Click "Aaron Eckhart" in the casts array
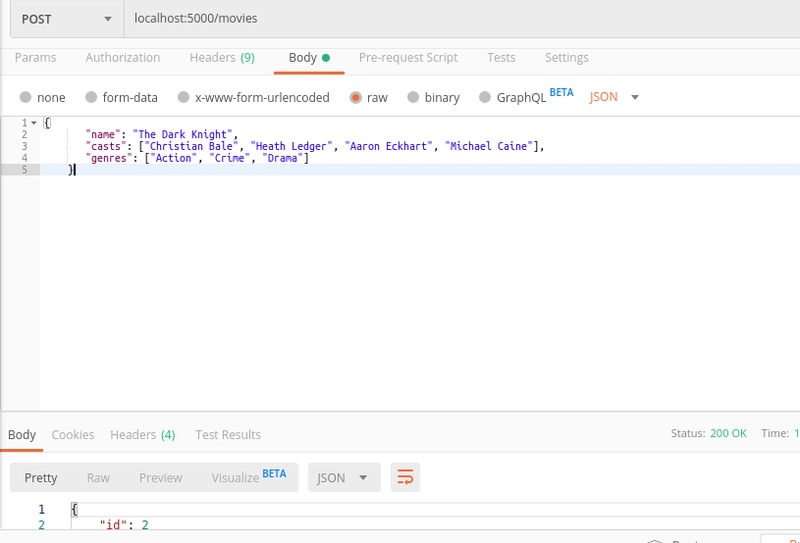Screen dimensions: 800x543 [388, 146]
